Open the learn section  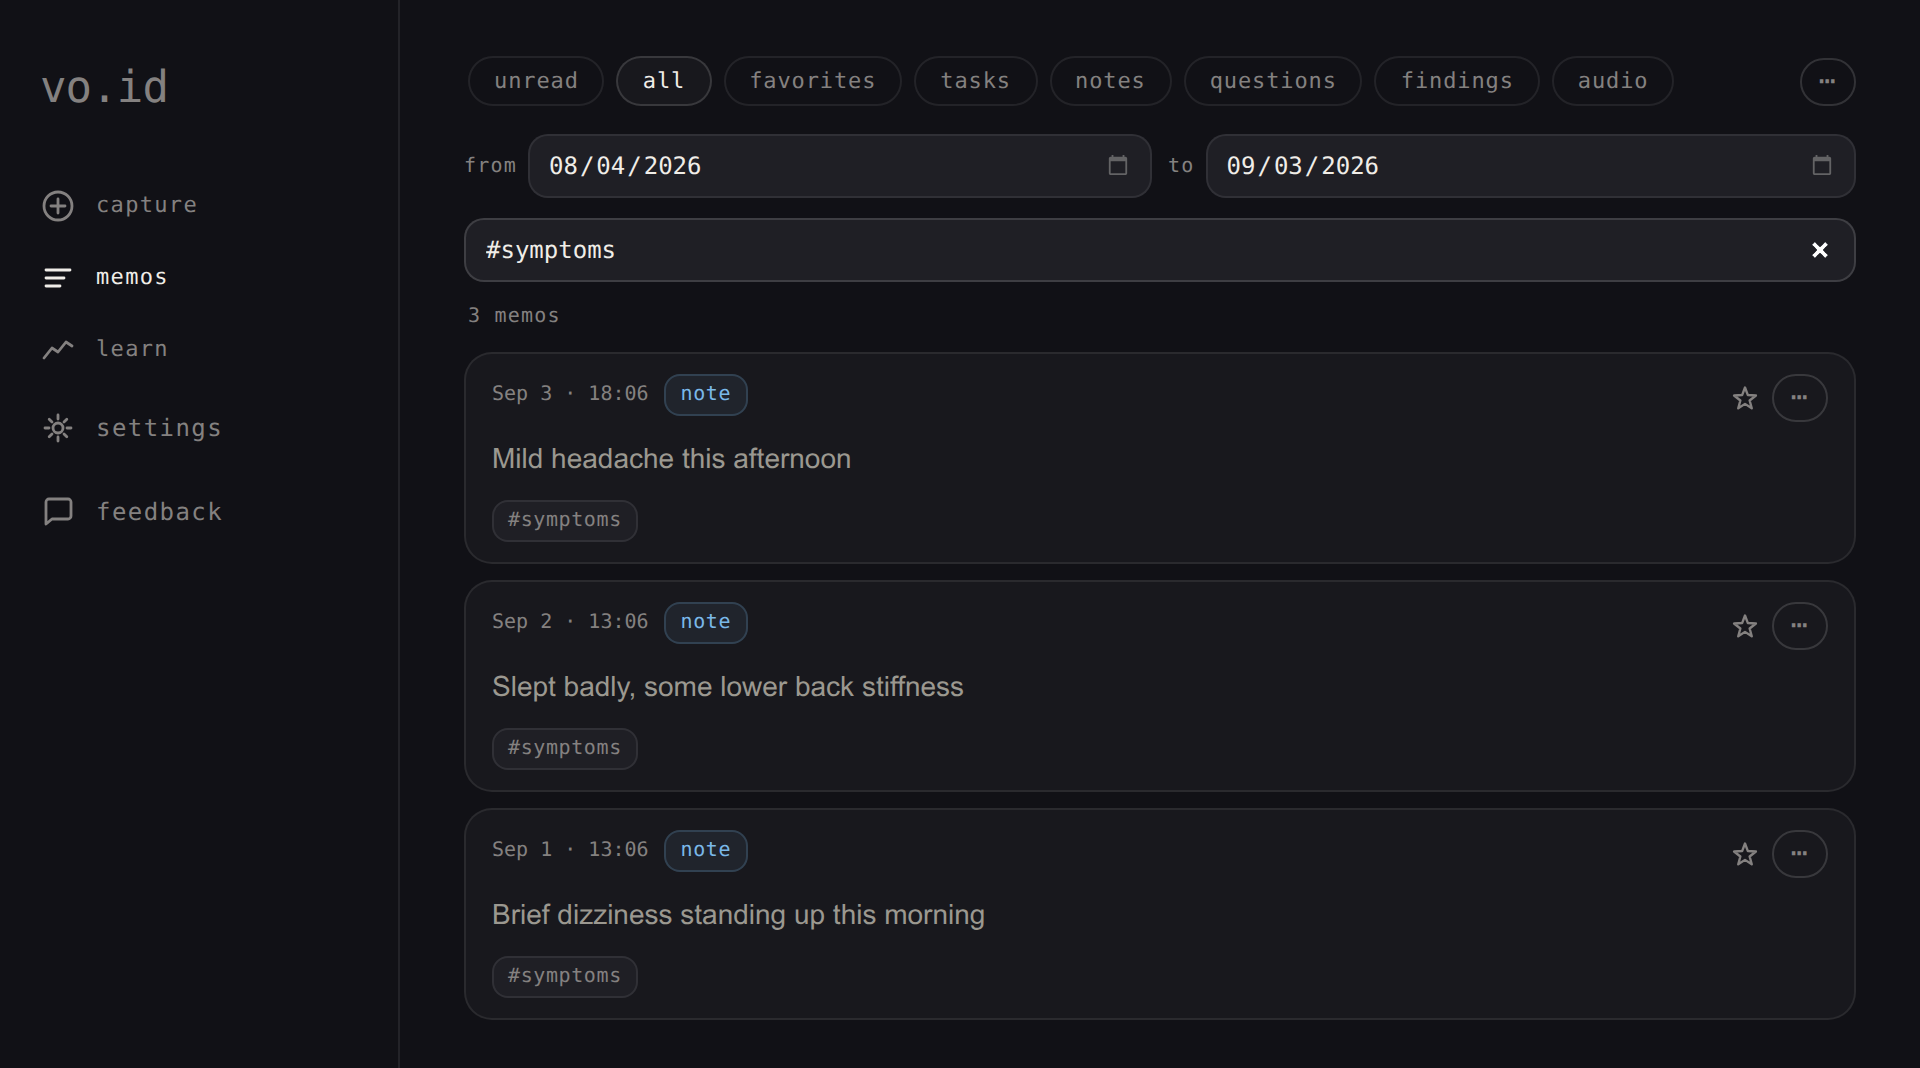coord(132,349)
